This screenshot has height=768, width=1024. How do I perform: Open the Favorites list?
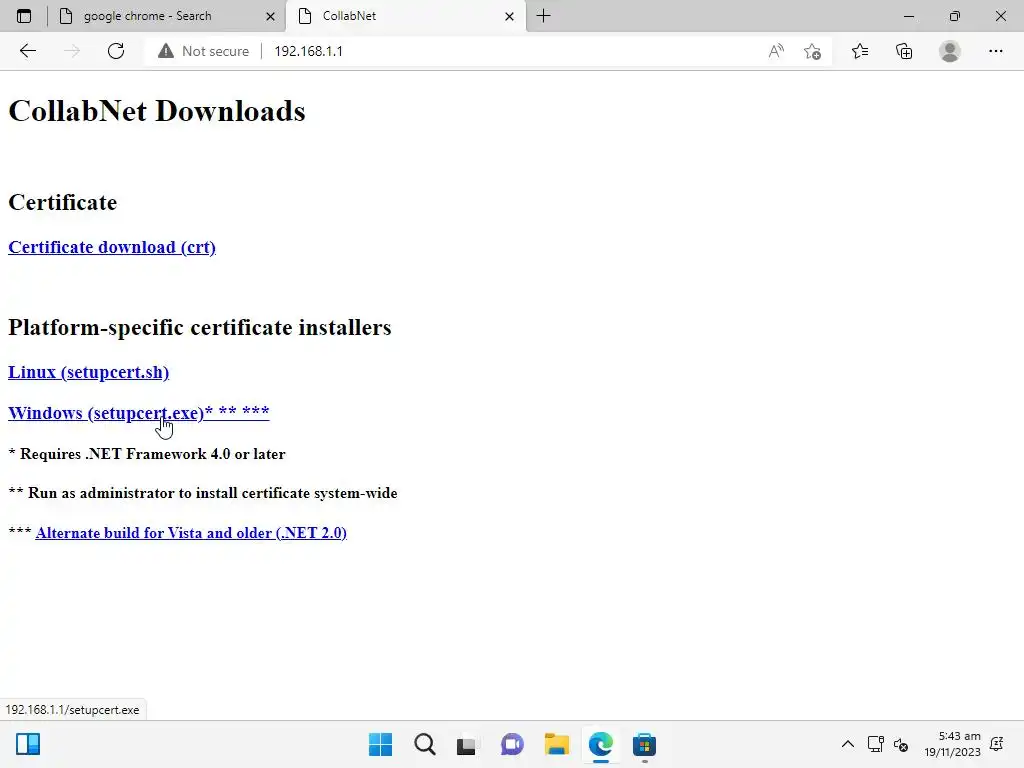pyautogui.click(x=860, y=51)
